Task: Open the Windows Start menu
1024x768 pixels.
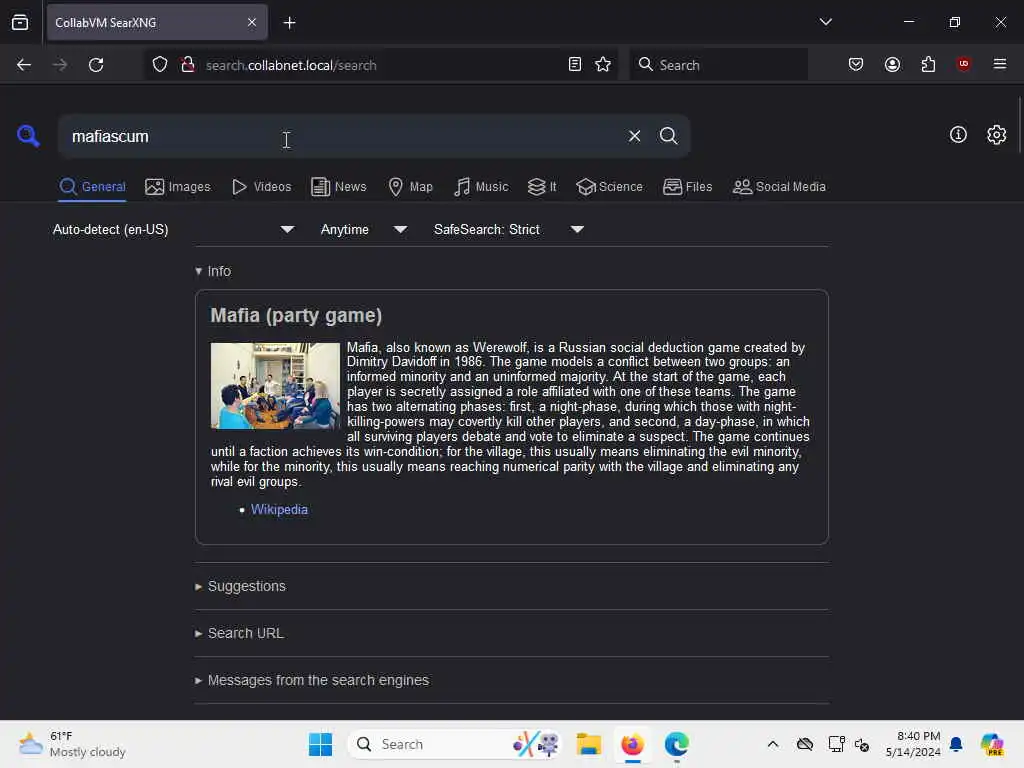Action: point(320,744)
